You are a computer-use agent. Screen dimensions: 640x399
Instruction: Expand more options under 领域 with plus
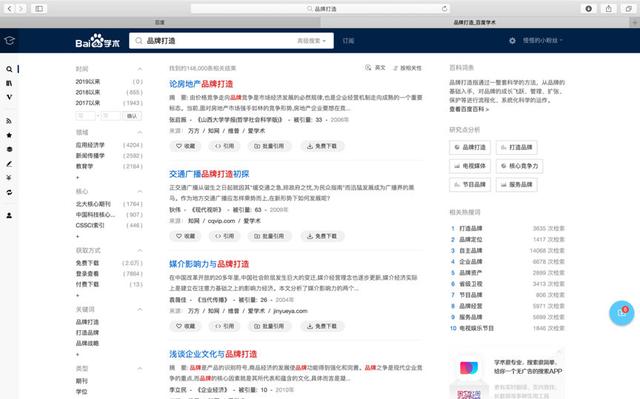78,177
